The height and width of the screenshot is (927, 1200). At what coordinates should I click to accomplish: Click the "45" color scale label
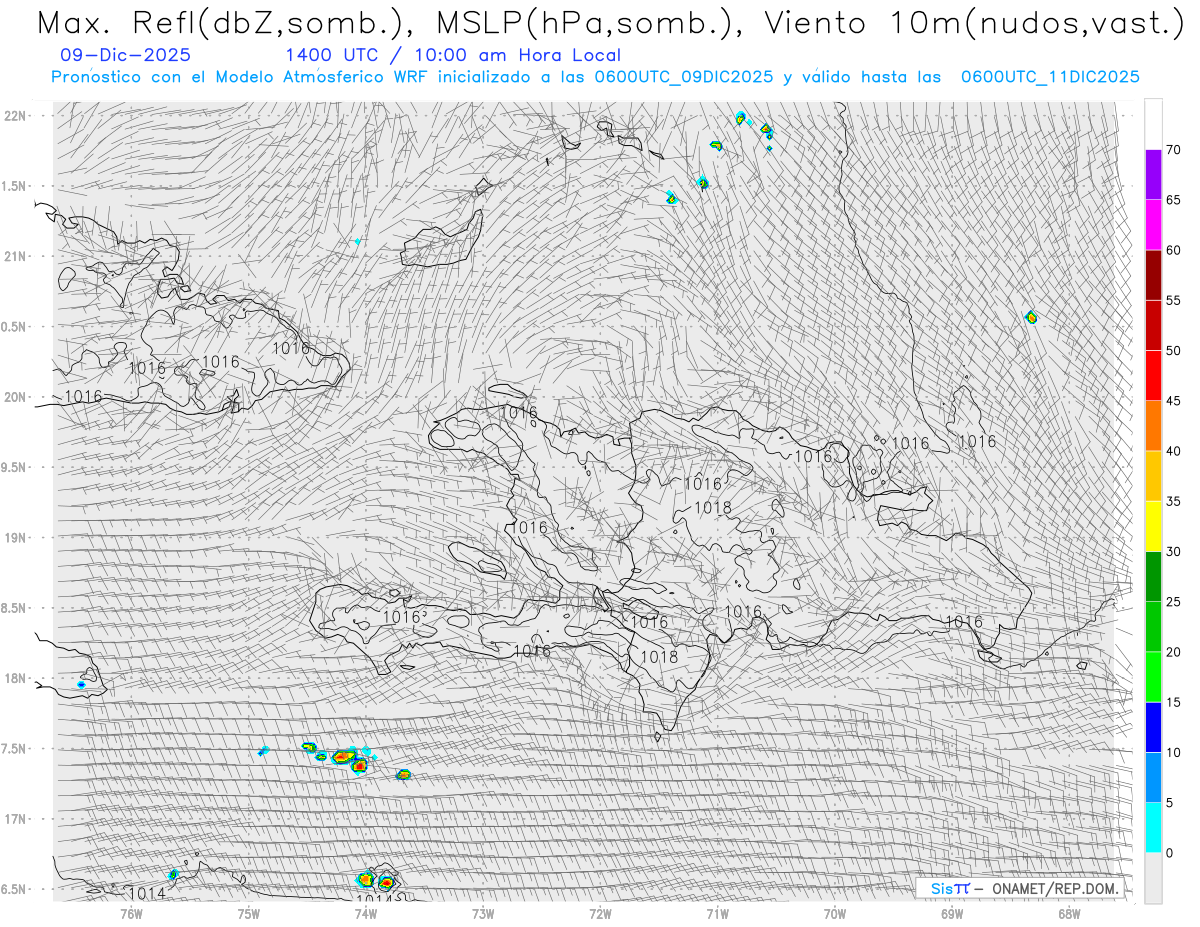pos(1173,401)
